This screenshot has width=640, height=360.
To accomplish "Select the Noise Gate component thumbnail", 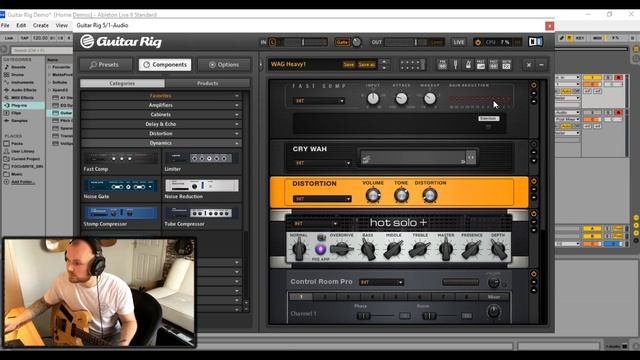I will [120, 186].
